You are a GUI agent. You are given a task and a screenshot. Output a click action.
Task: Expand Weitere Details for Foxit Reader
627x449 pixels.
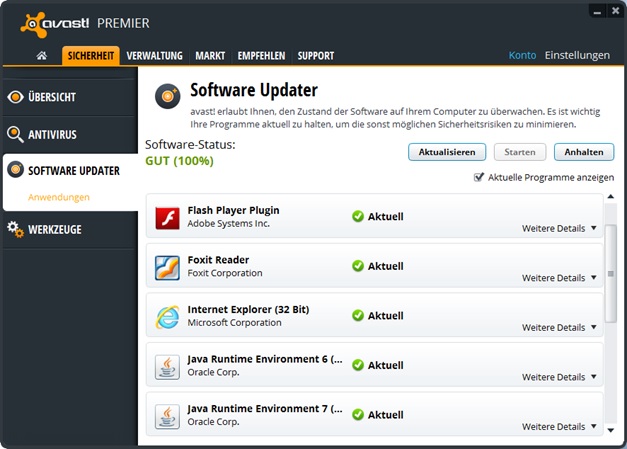[559, 278]
